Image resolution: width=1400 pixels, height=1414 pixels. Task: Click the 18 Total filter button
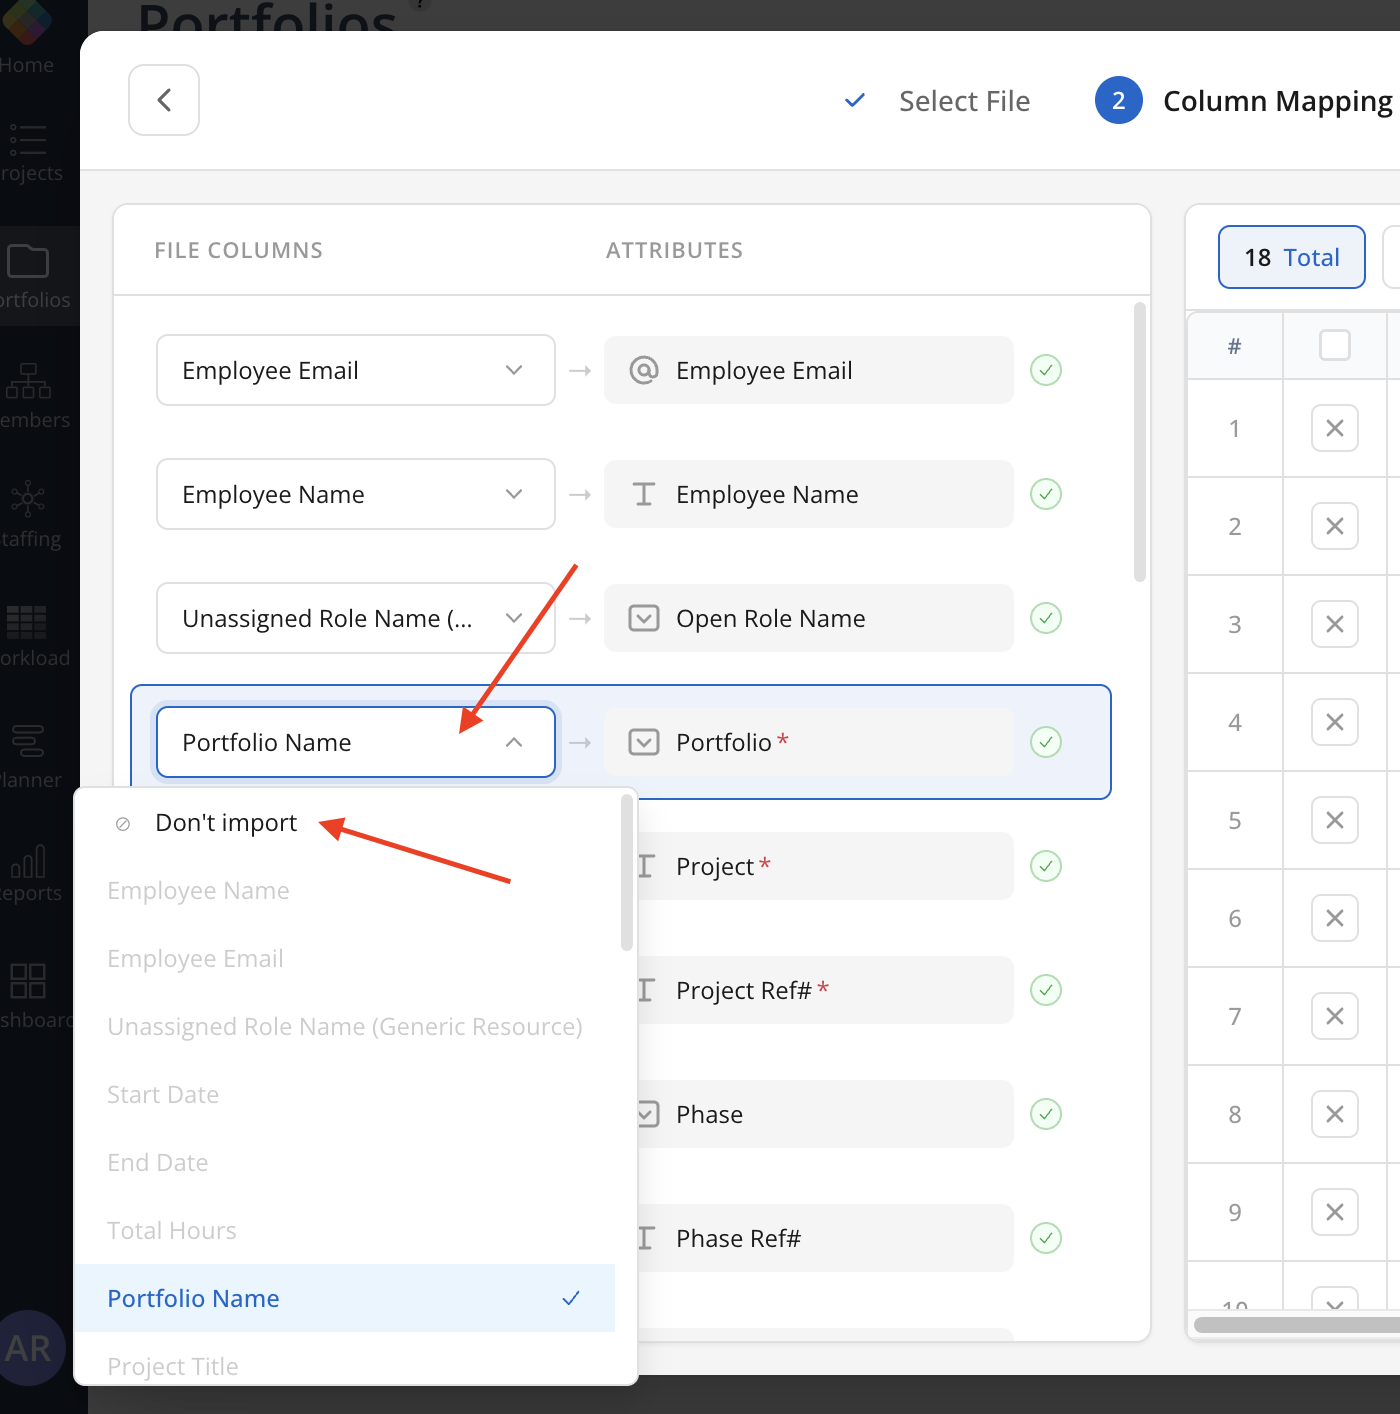point(1292,257)
